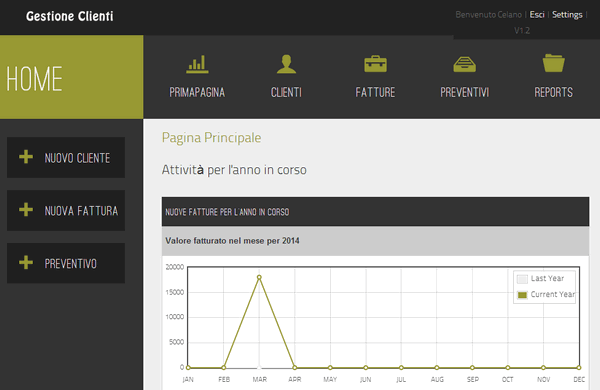This screenshot has height=390, width=600.
Task: Toggle Last Year series in chart legend
Action: tap(540, 279)
